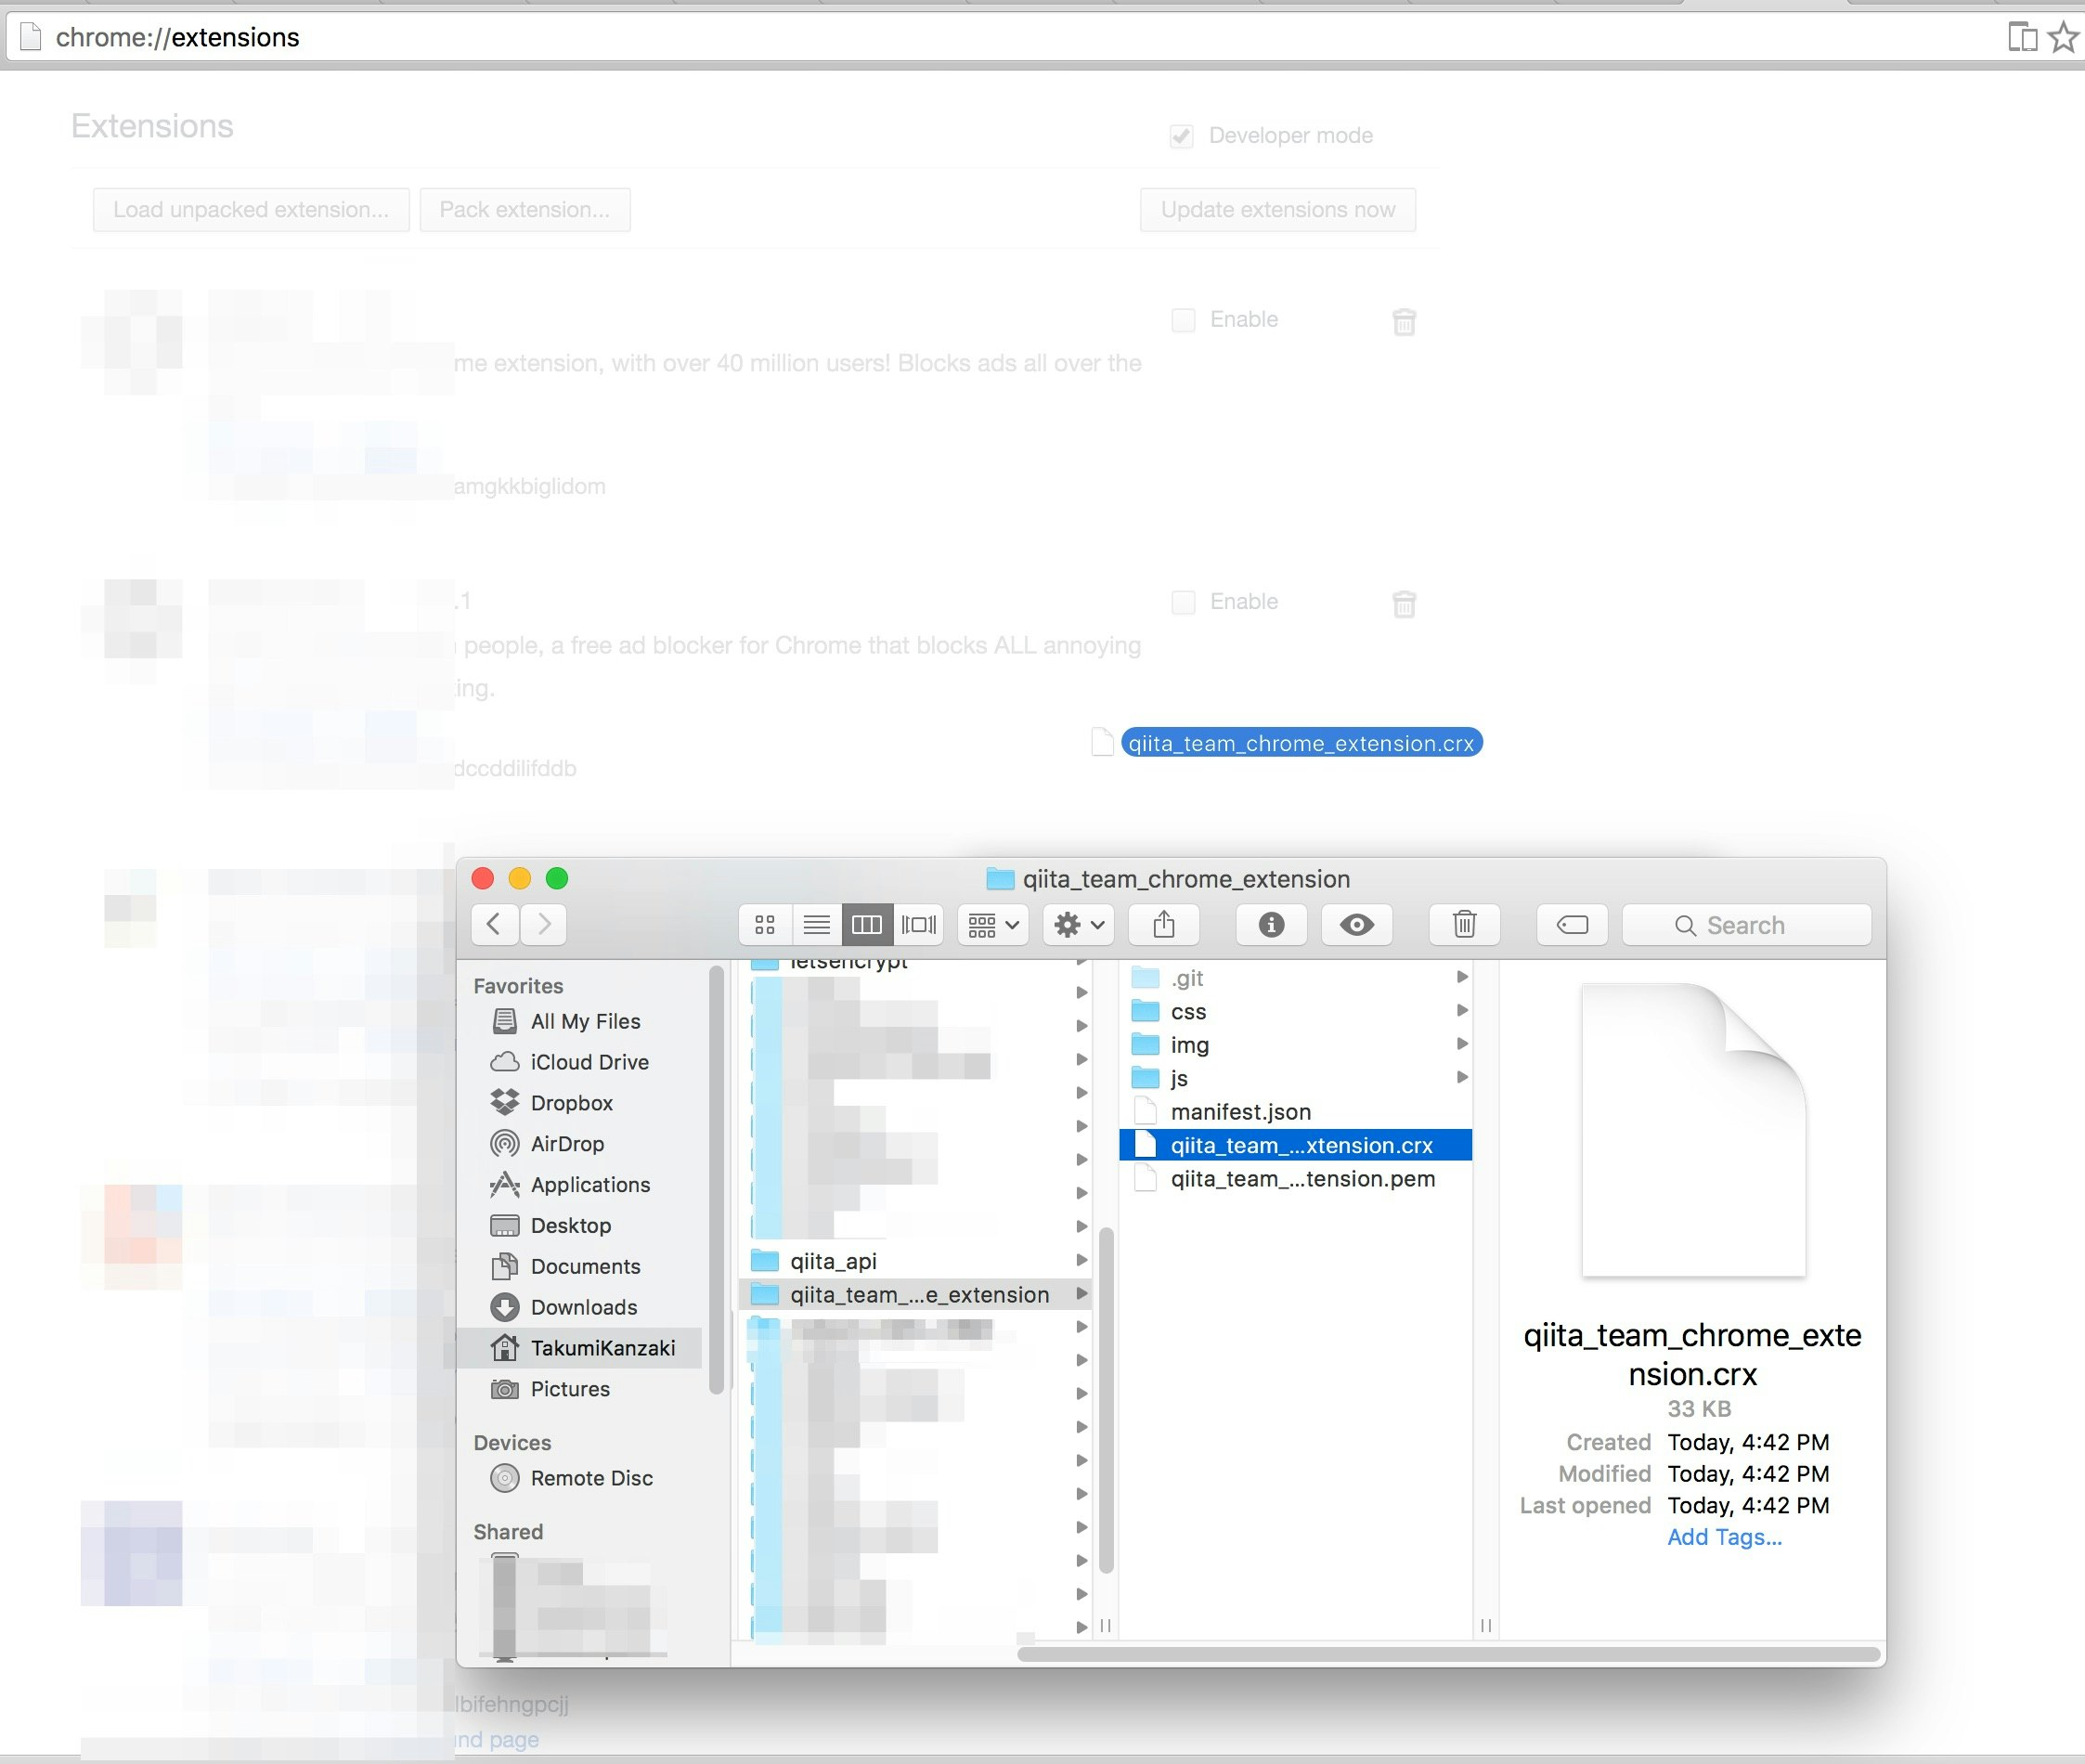2085x1764 pixels.
Task: Click the Search input field in Finder
Action: [1745, 924]
